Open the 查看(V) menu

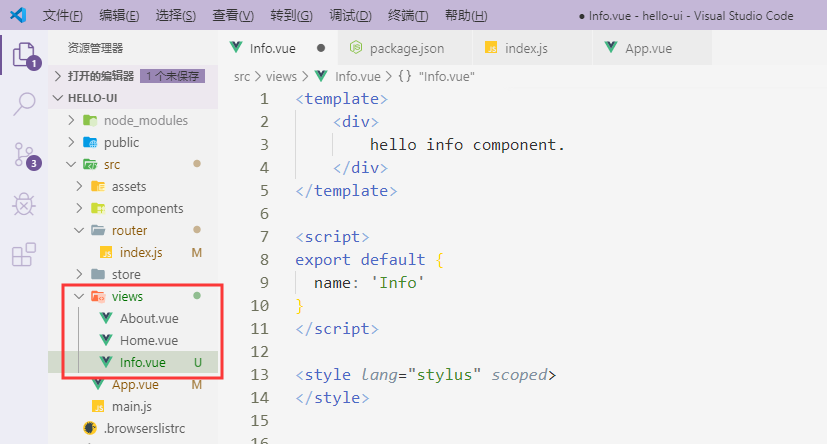tap(233, 15)
